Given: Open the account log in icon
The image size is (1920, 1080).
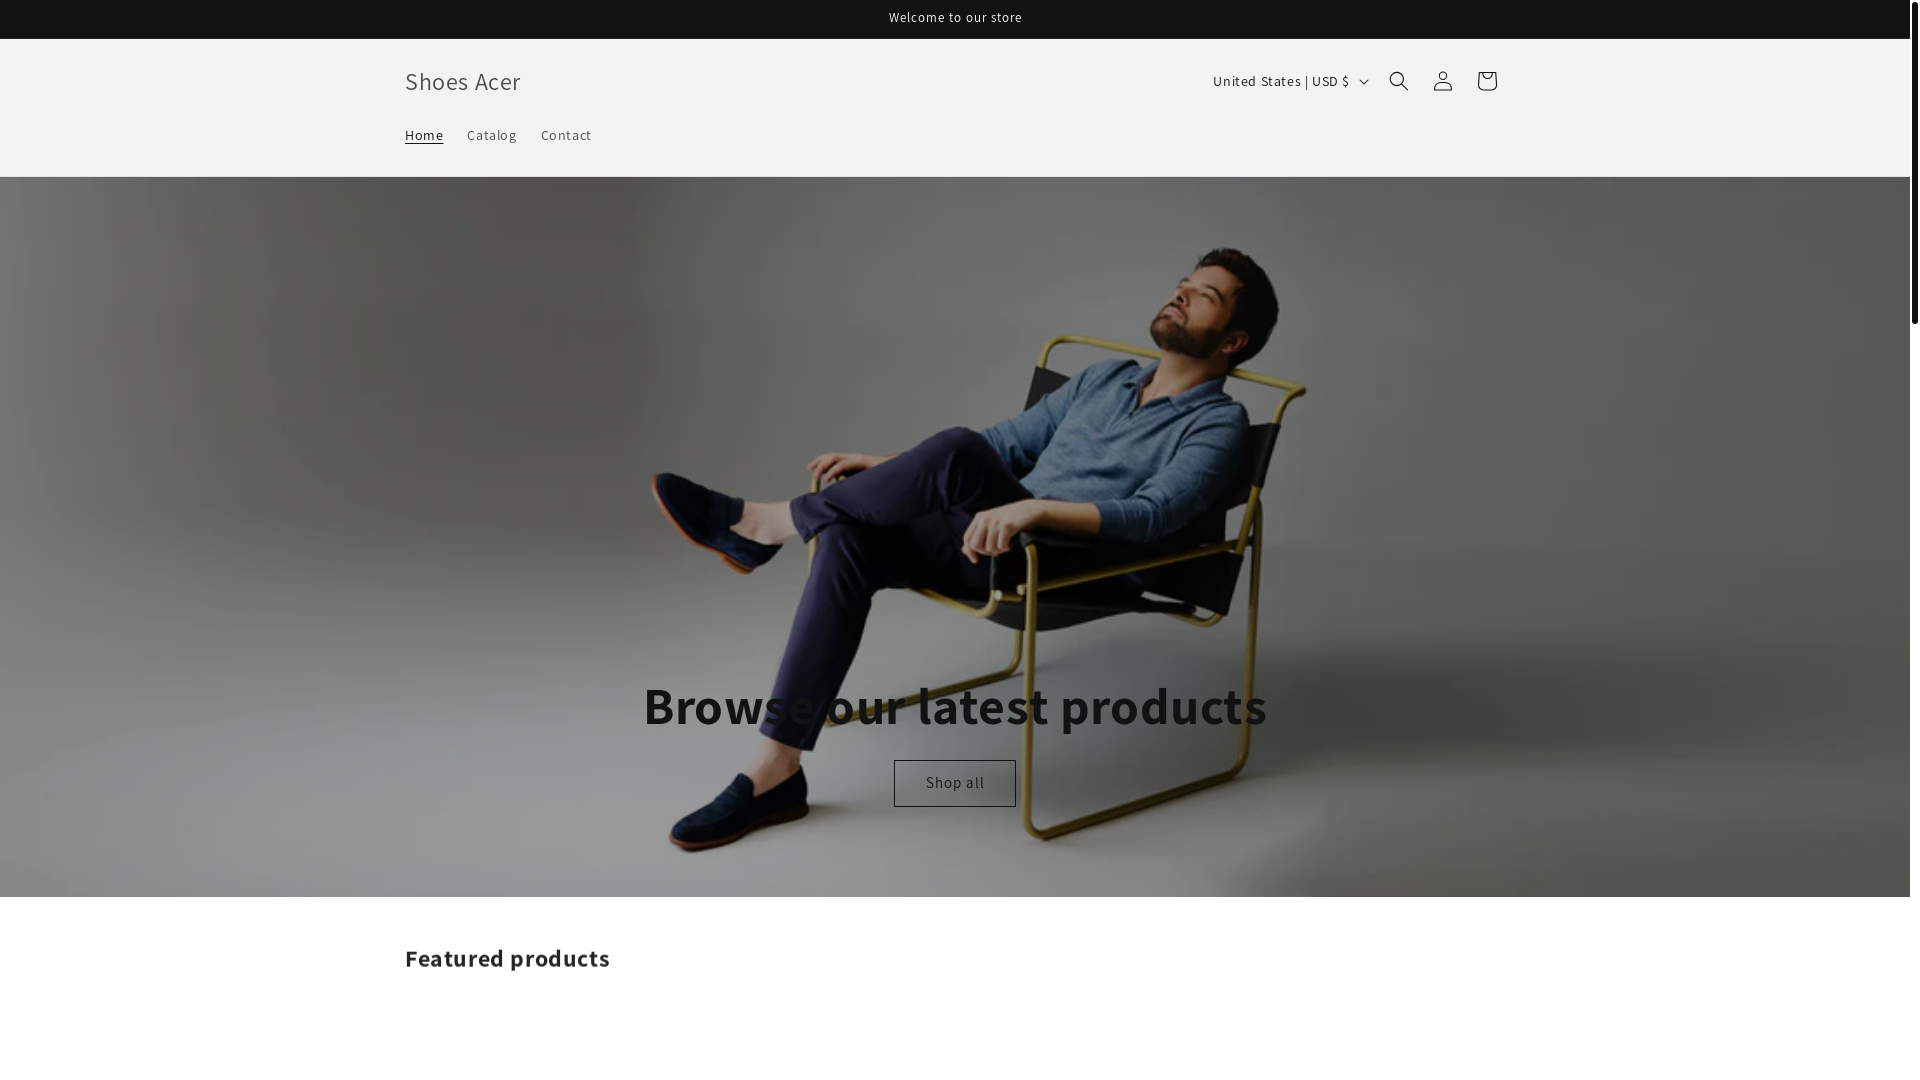Looking at the screenshot, I should [x=1442, y=81].
